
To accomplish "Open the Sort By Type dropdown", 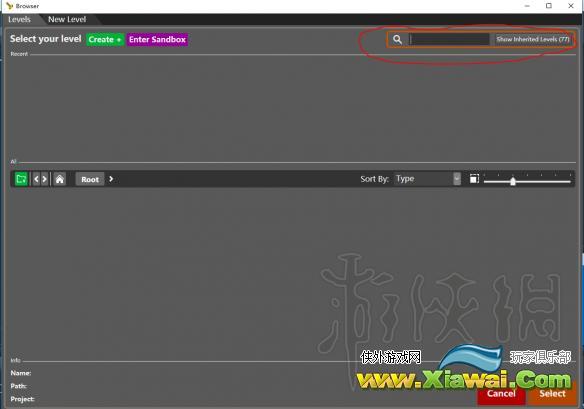I will click(x=427, y=179).
